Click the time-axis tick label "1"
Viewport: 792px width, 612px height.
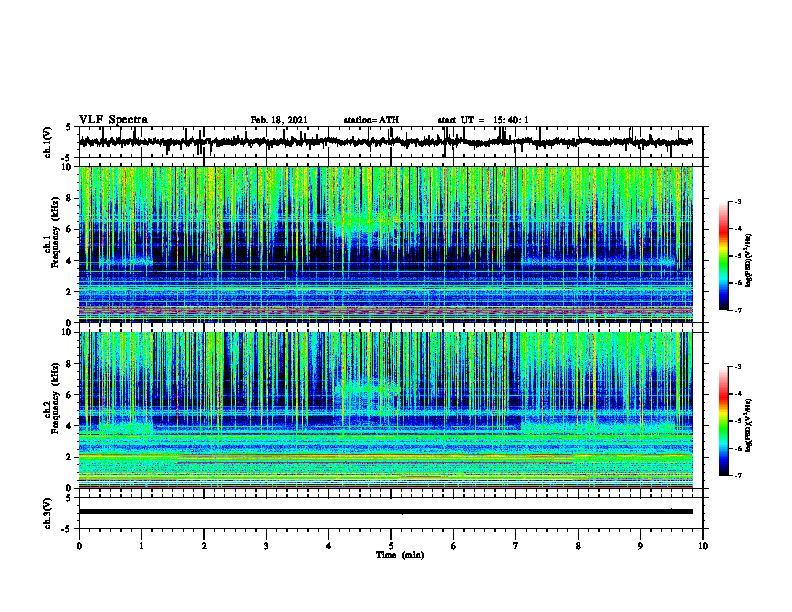(x=141, y=546)
